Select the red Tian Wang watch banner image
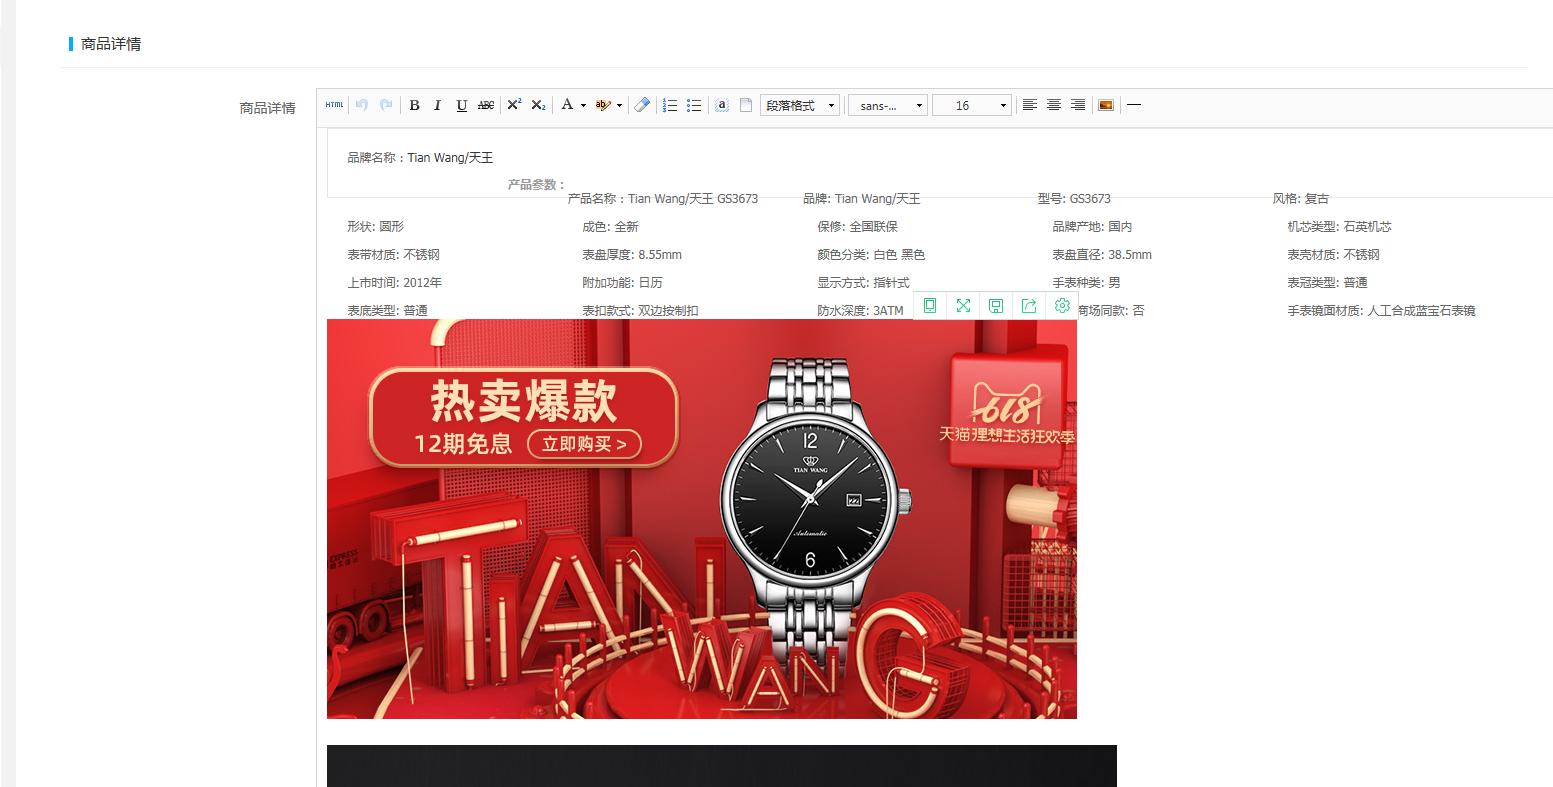The image size is (1553, 787). pyautogui.click(x=701, y=518)
